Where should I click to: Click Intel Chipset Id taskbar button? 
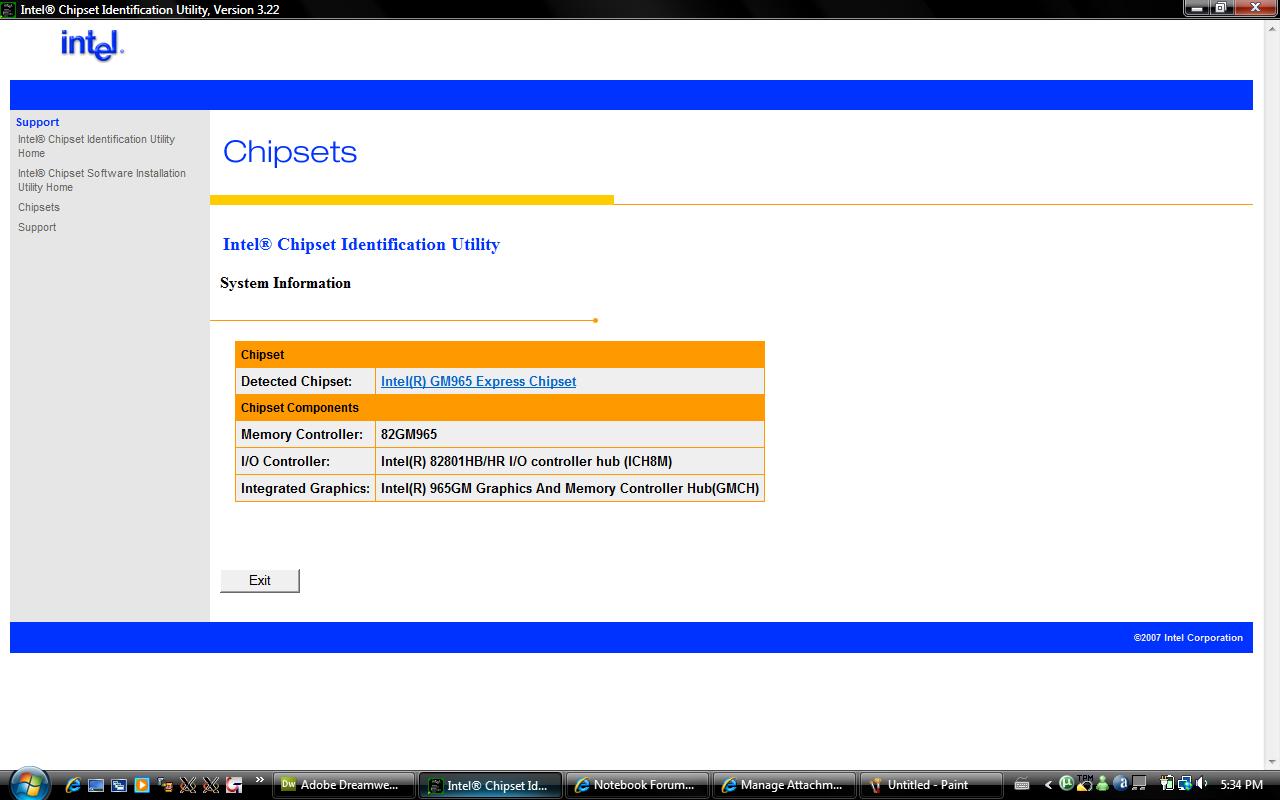point(490,785)
